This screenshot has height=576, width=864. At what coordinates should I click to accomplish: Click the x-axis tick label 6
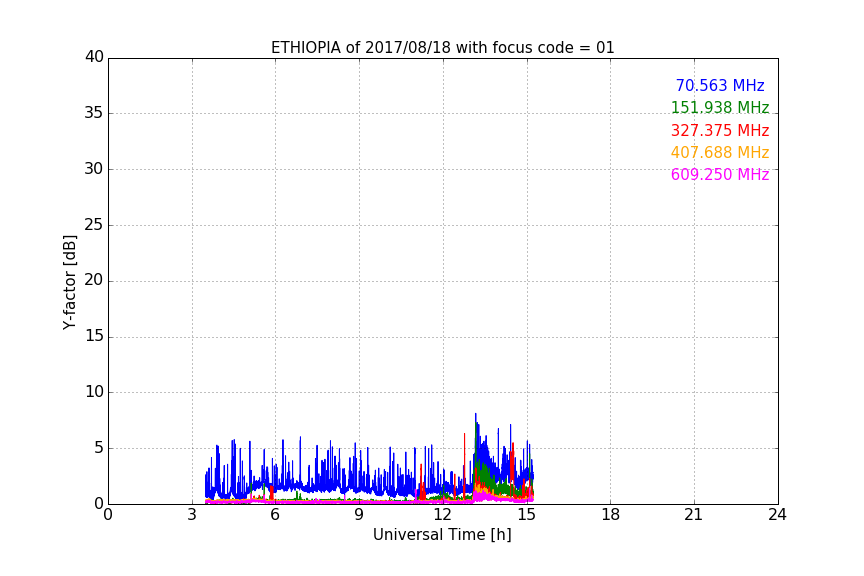(x=275, y=515)
